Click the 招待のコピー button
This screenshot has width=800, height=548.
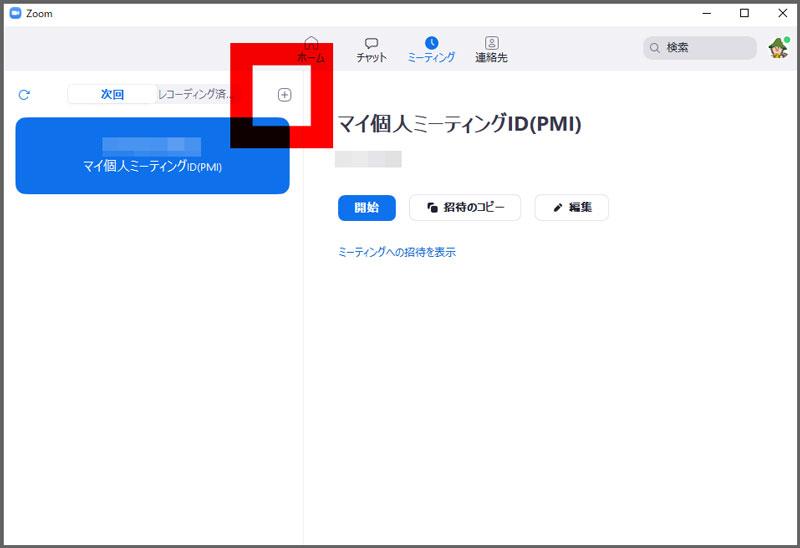(x=465, y=208)
